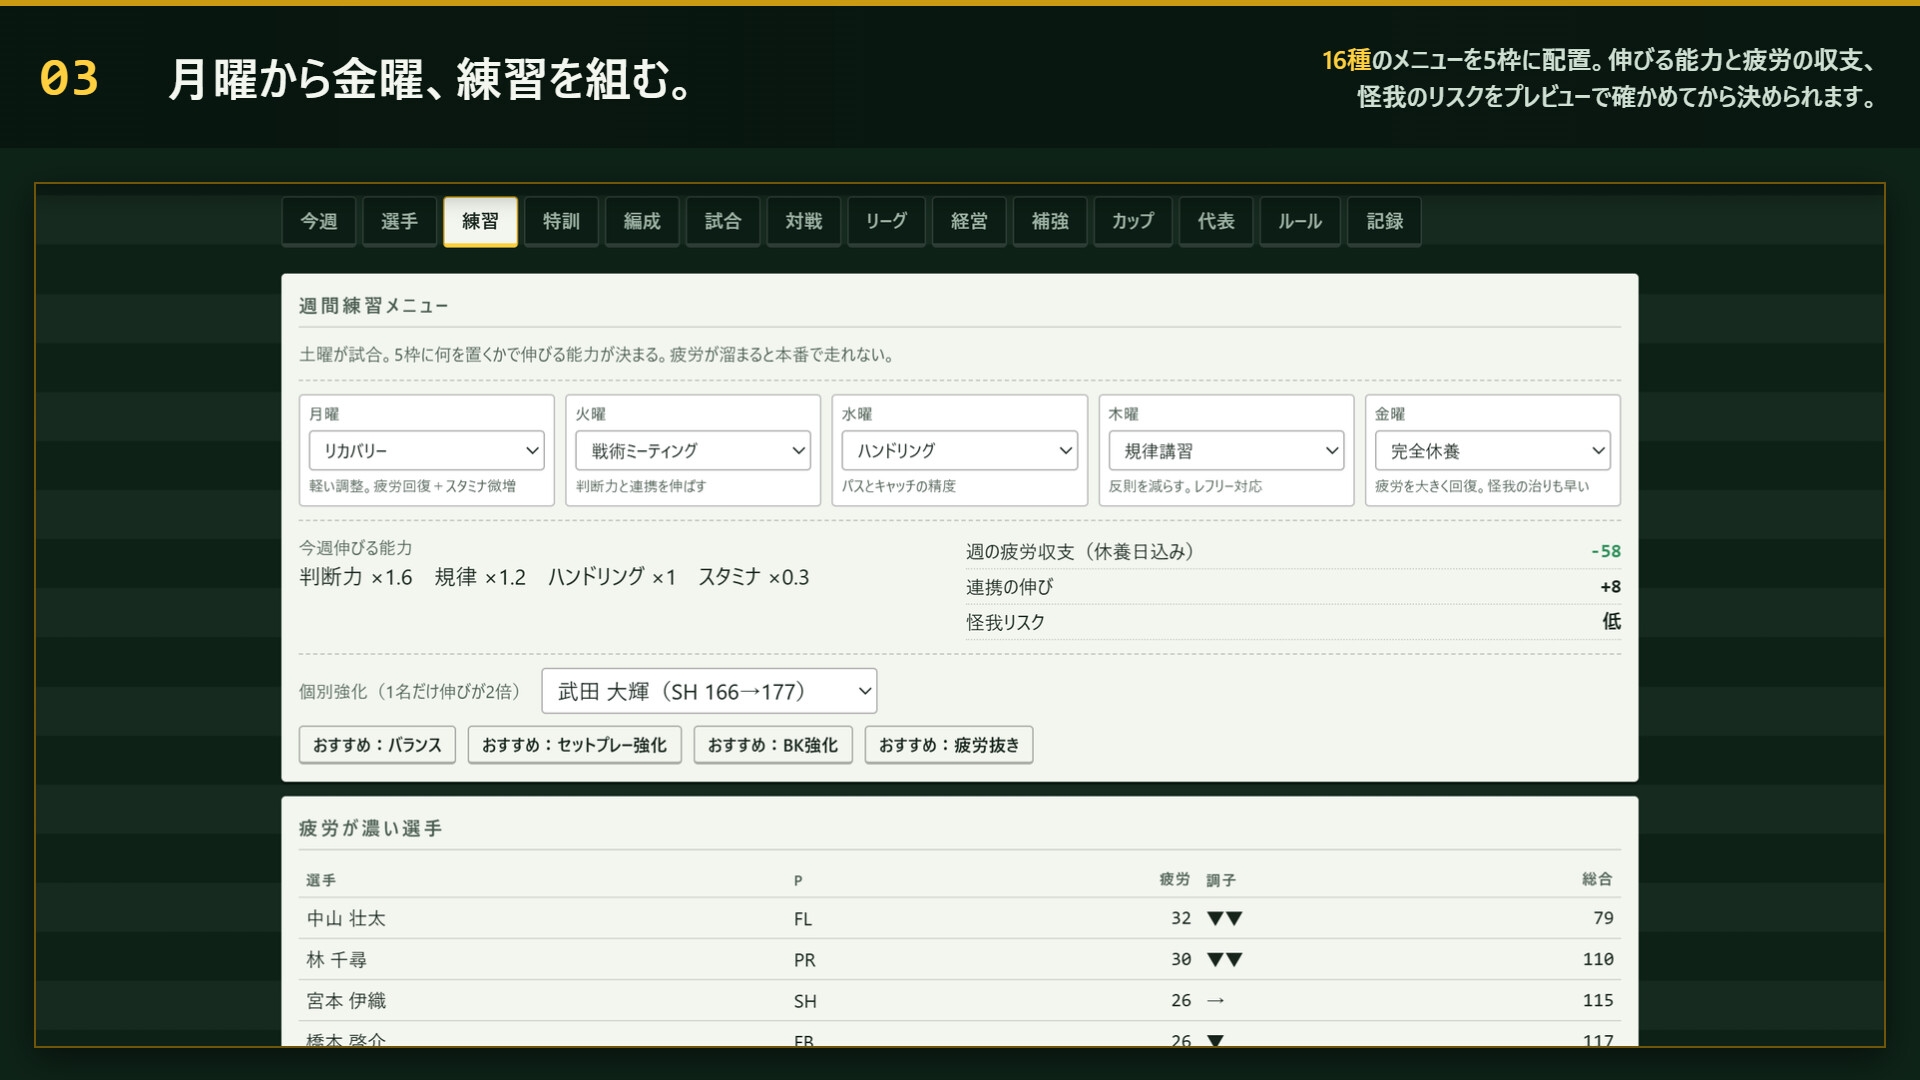Open Friday's 完全休養 practice dropdown
The height and width of the screenshot is (1080, 1920).
click(1493, 451)
